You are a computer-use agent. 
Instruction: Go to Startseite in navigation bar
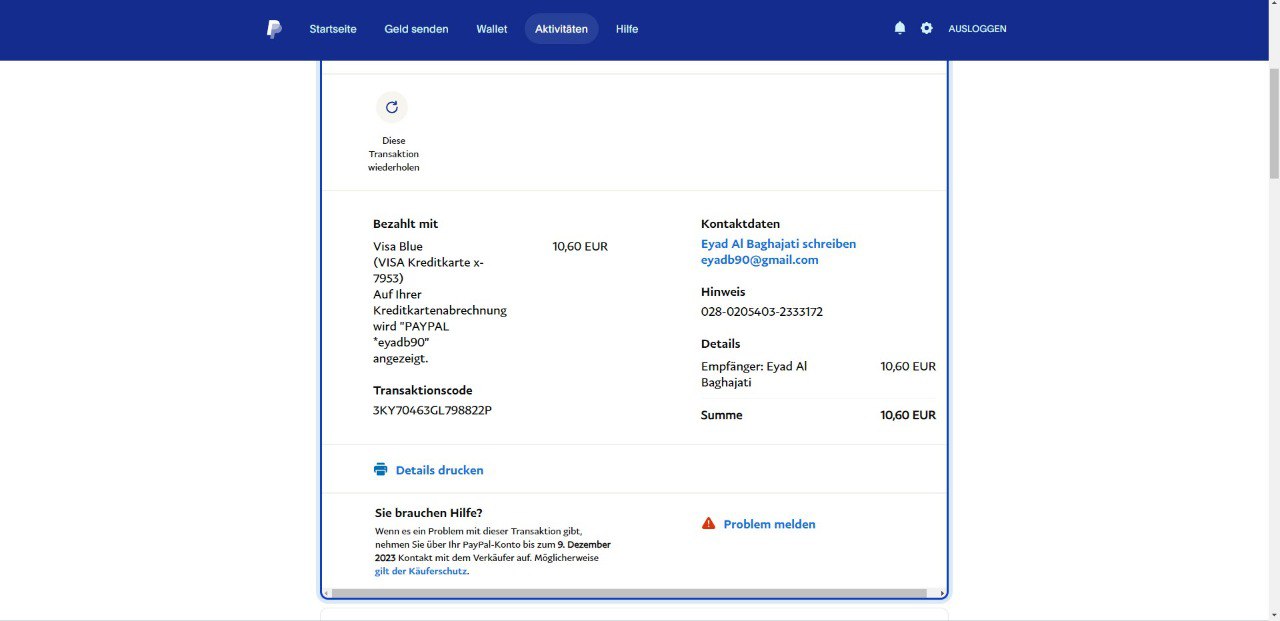333,29
